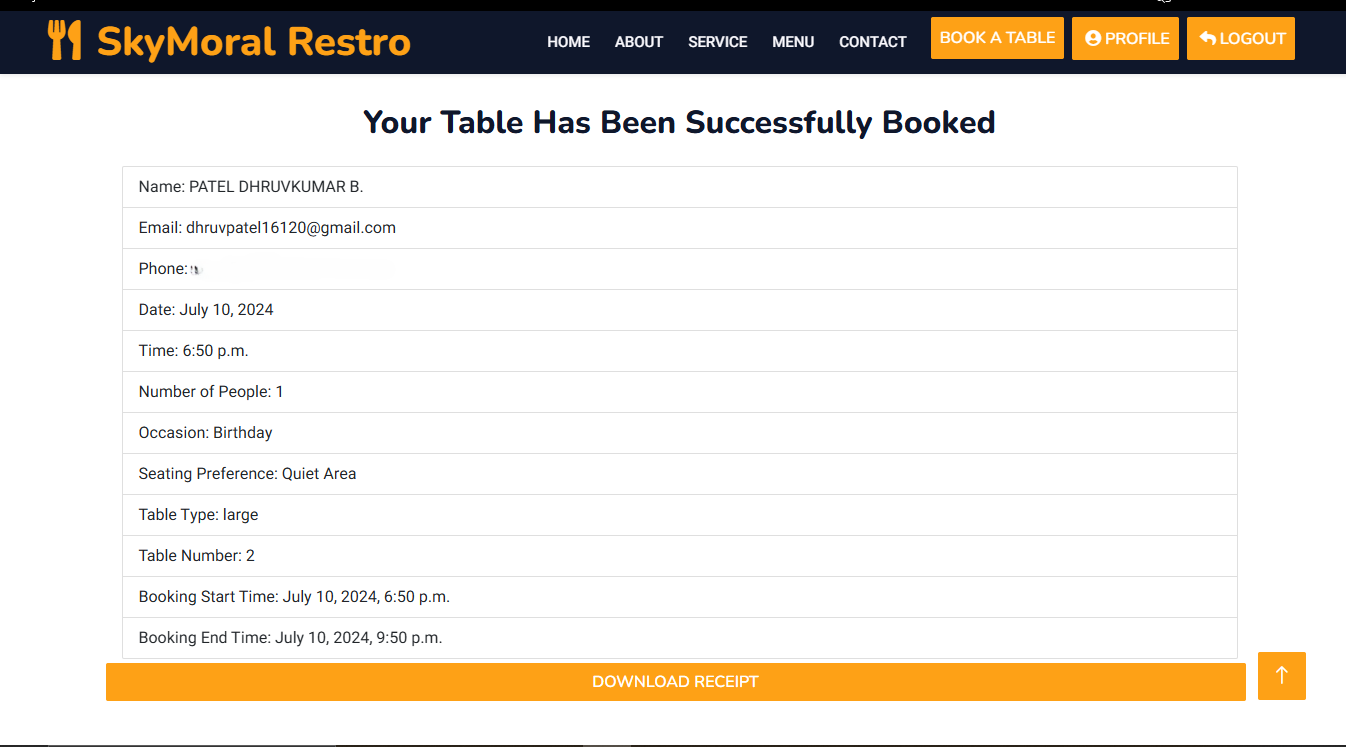The width and height of the screenshot is (1346, 747).
Task: Select the 'Your Table Has Been Successfully Booked' heading
Action: point(679,122)
